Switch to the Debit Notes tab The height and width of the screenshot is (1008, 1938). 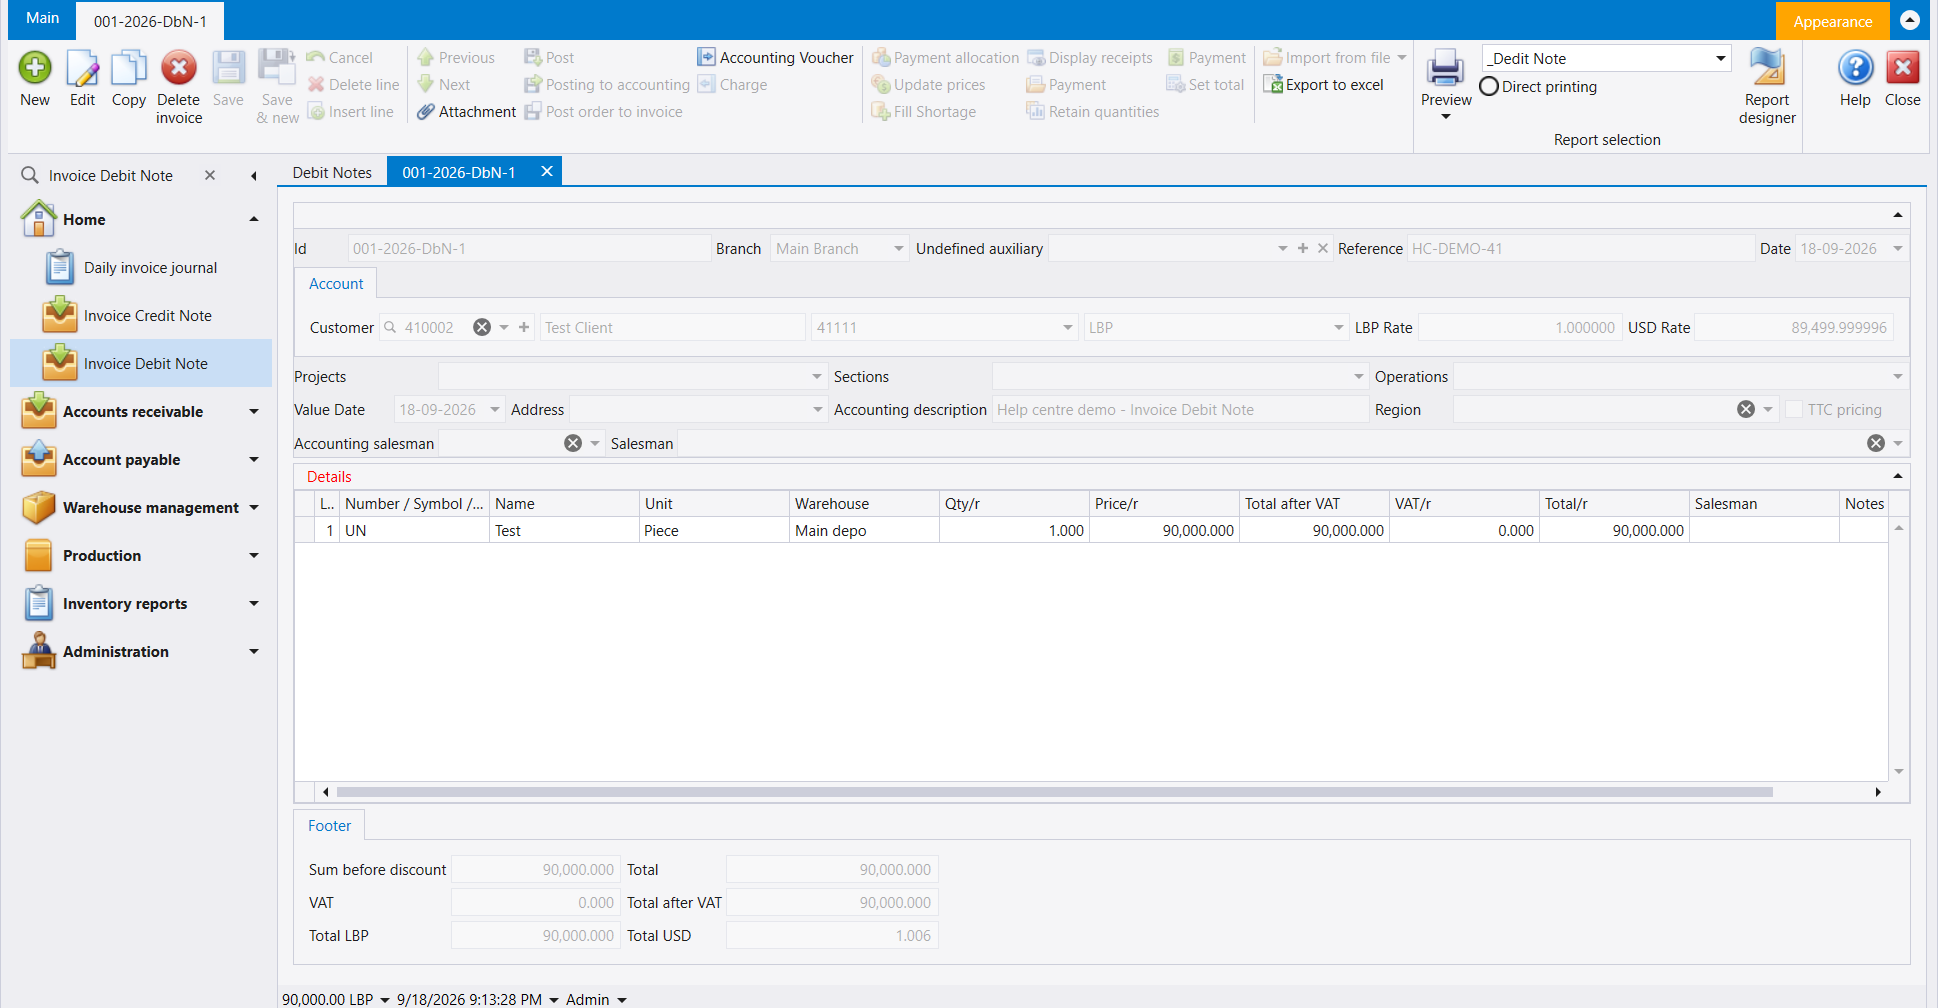click(332, 172)
